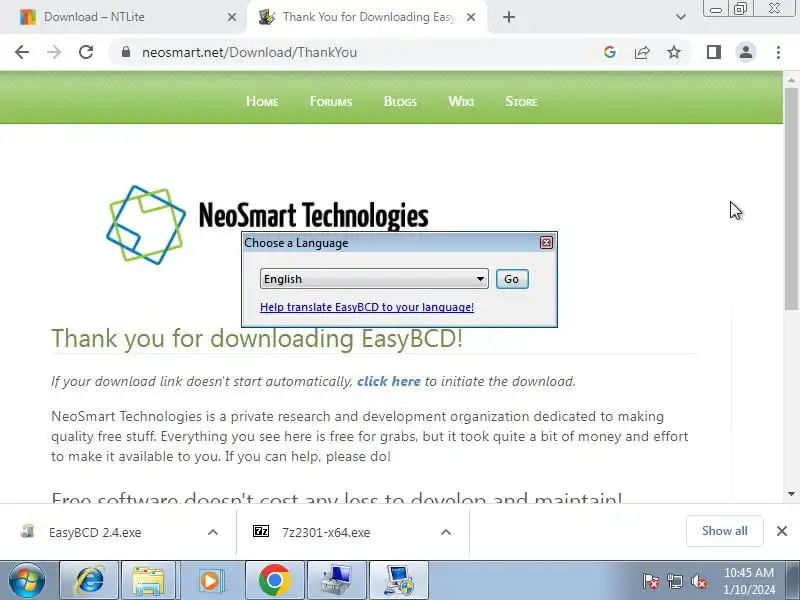Screen dimensions: 800x600
Task: Share this page via the share icon
Action: coord(642,52)
